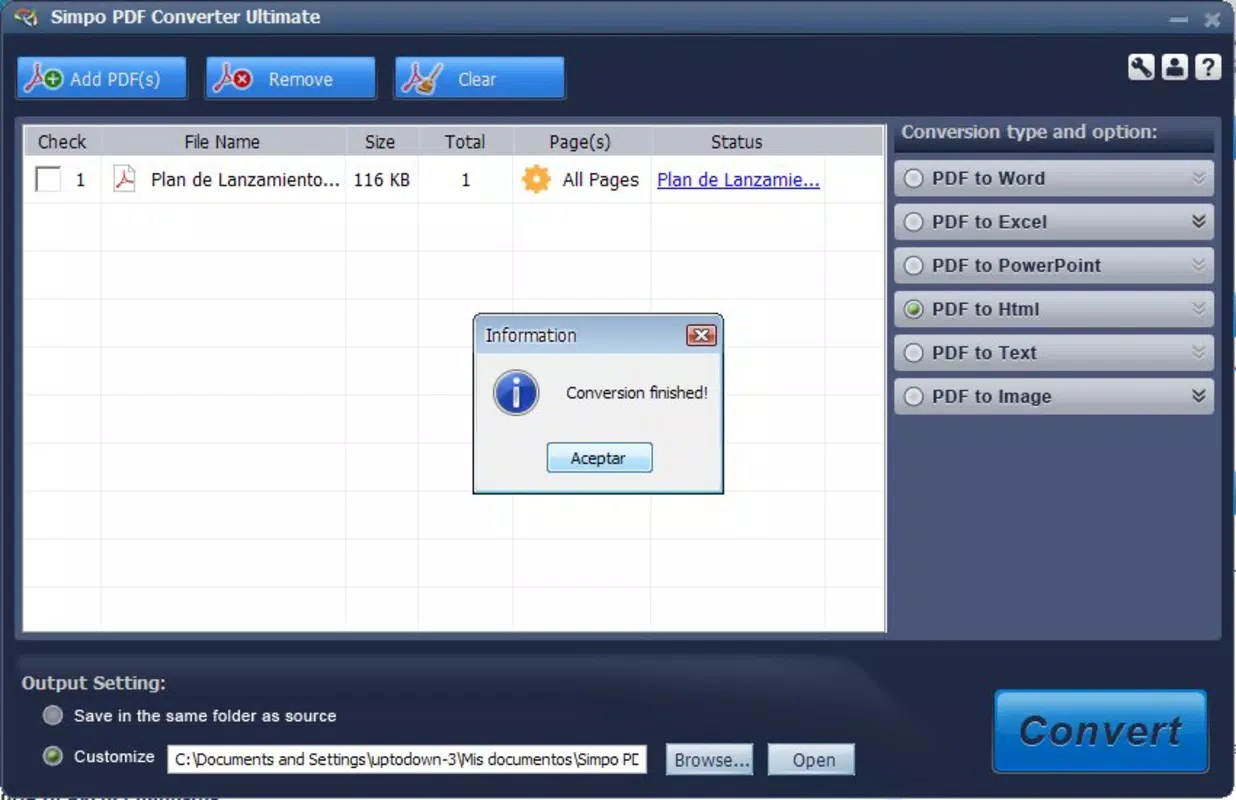This screenshot has height=800, width=1236.
Task: Choose Save in the same folder as source
Action: pyautogui.click(x=52, y=716)
